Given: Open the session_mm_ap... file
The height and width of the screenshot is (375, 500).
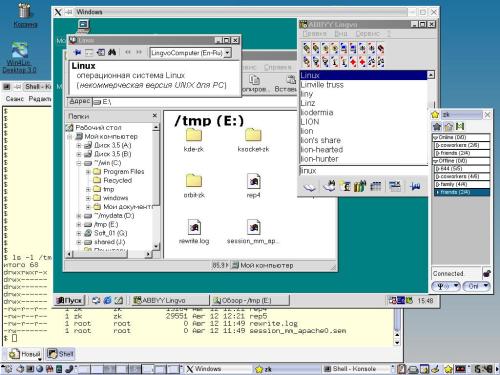Looking at the screenshot, I should point(253,232).
